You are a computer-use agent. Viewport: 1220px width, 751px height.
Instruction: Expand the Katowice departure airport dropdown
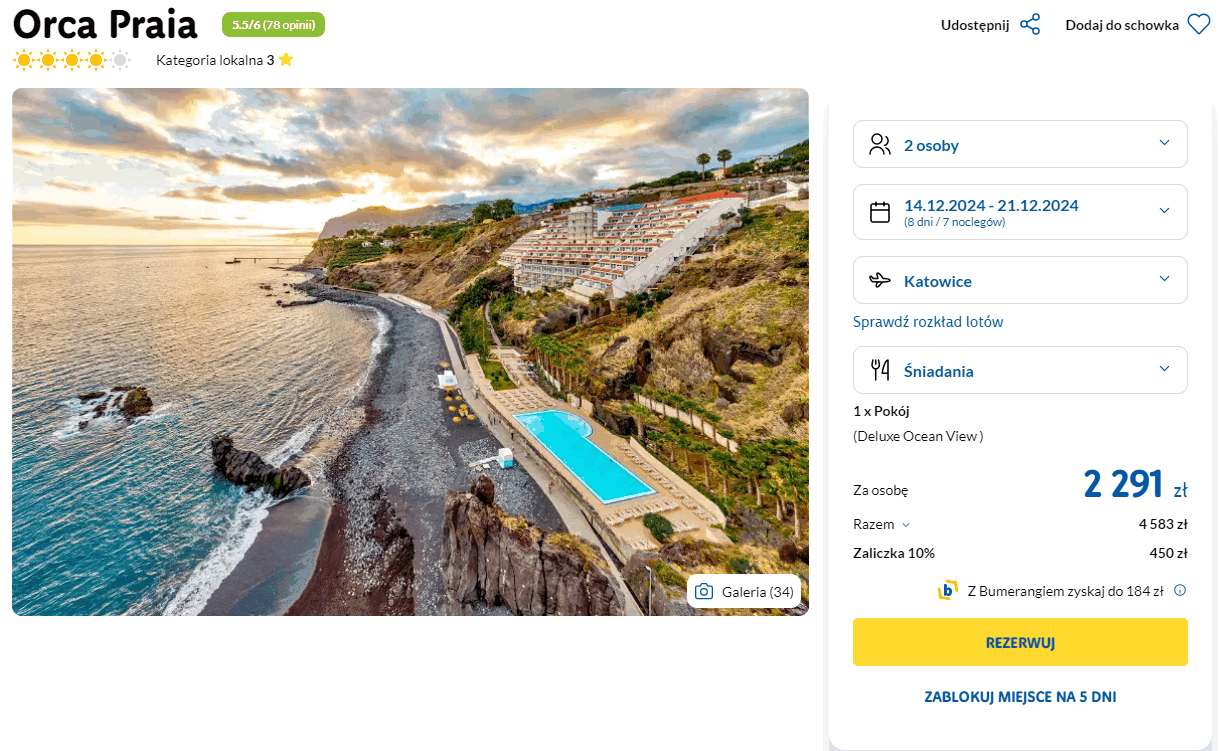click(1164, 279)
